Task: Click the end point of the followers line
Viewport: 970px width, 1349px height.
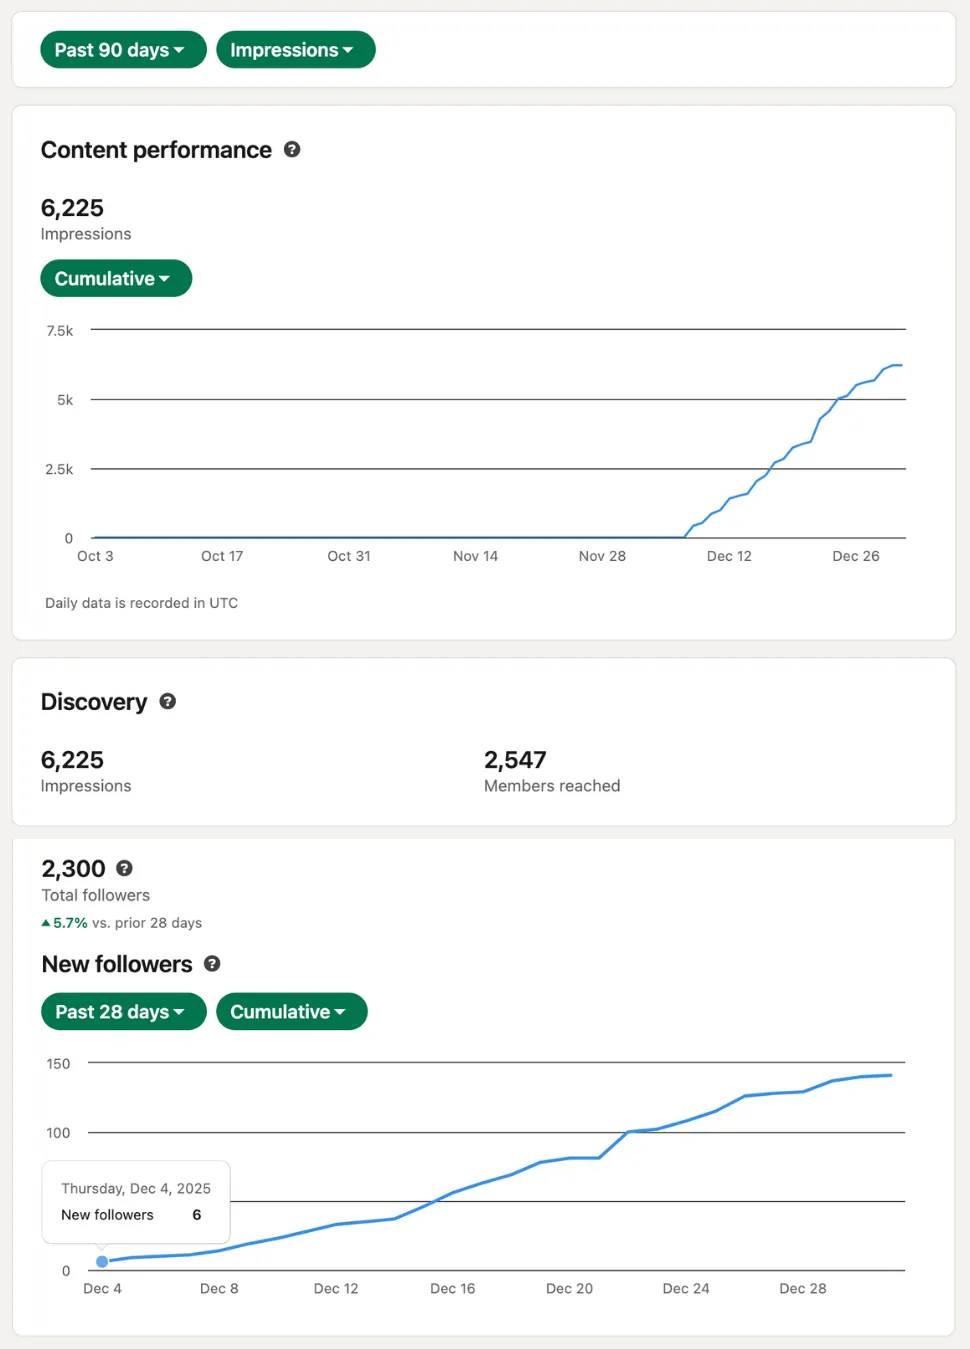Action: pyautogui.click(x=890, y=1075)
